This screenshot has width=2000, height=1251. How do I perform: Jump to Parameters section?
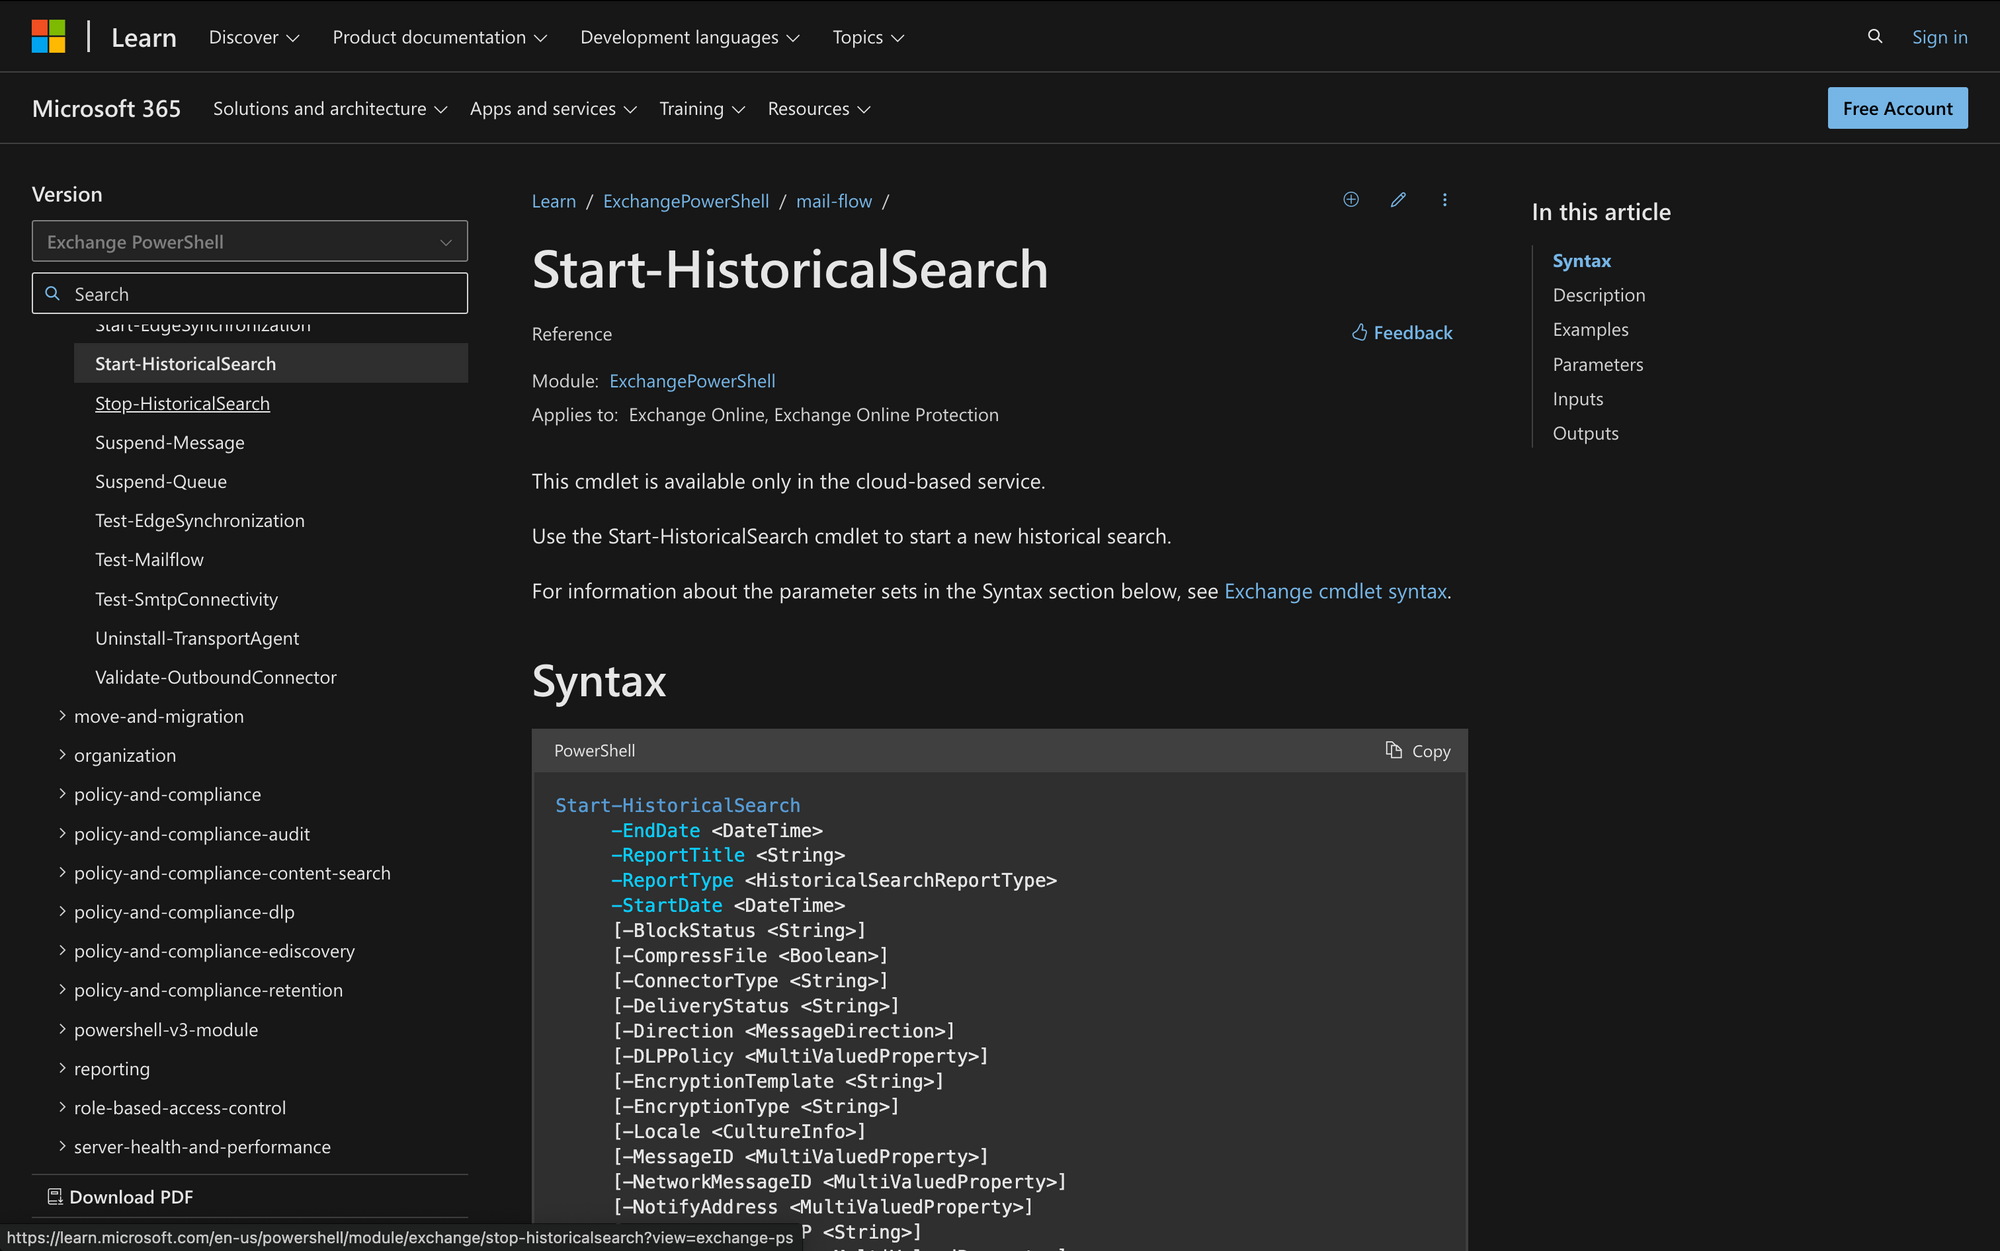coord(1597,364)
